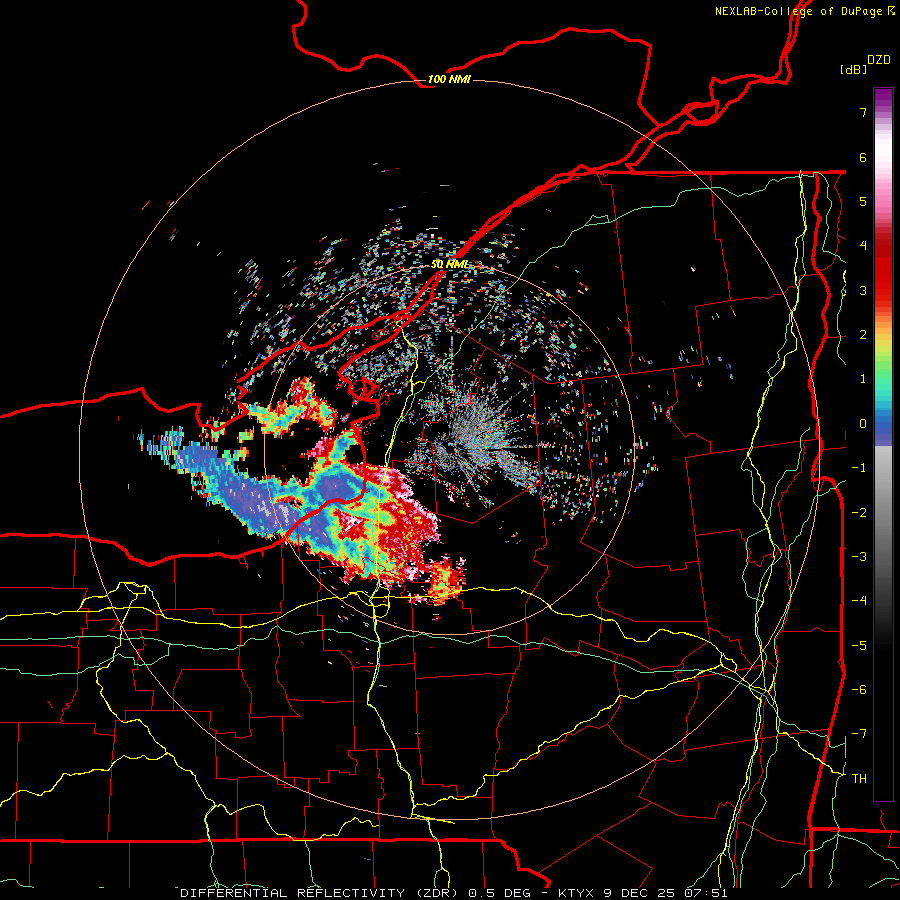Click the yellow segment of the color bar

pos(883,343)
